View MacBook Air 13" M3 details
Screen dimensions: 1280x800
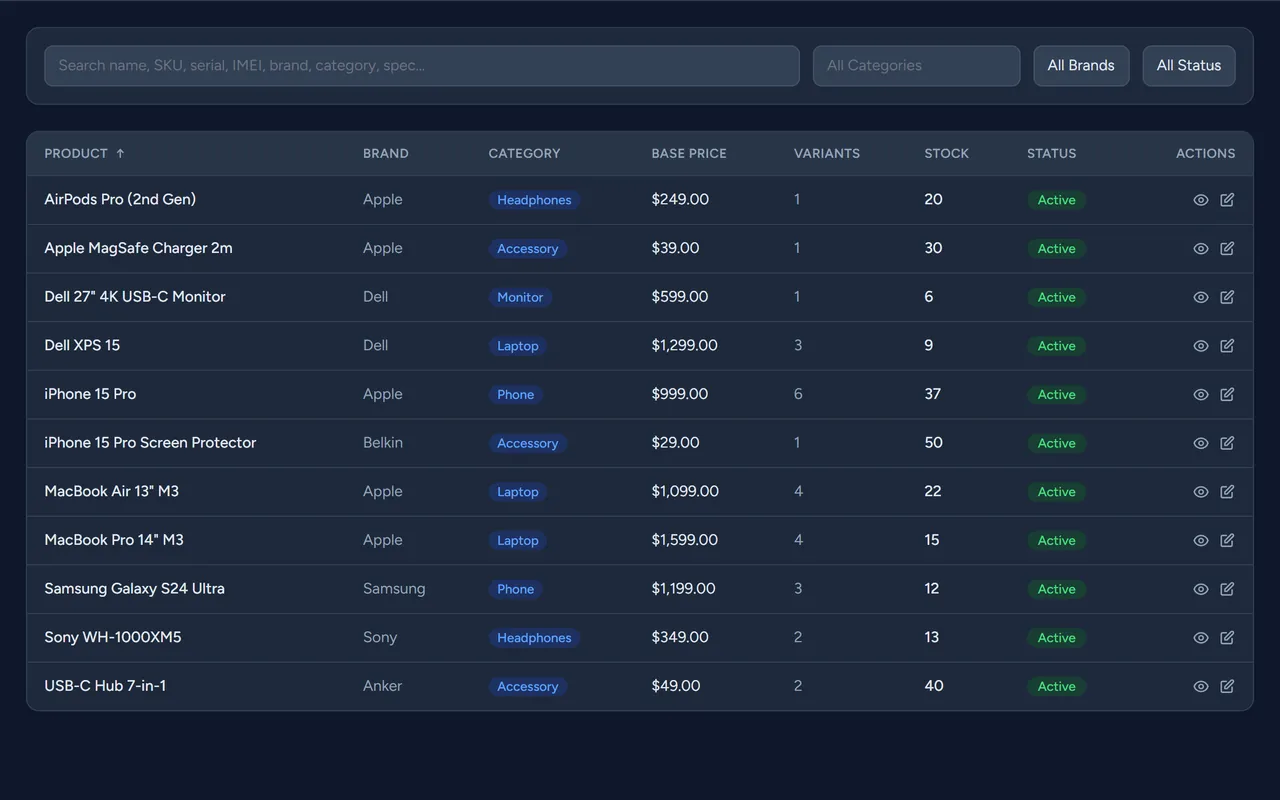pos(1201,492)
